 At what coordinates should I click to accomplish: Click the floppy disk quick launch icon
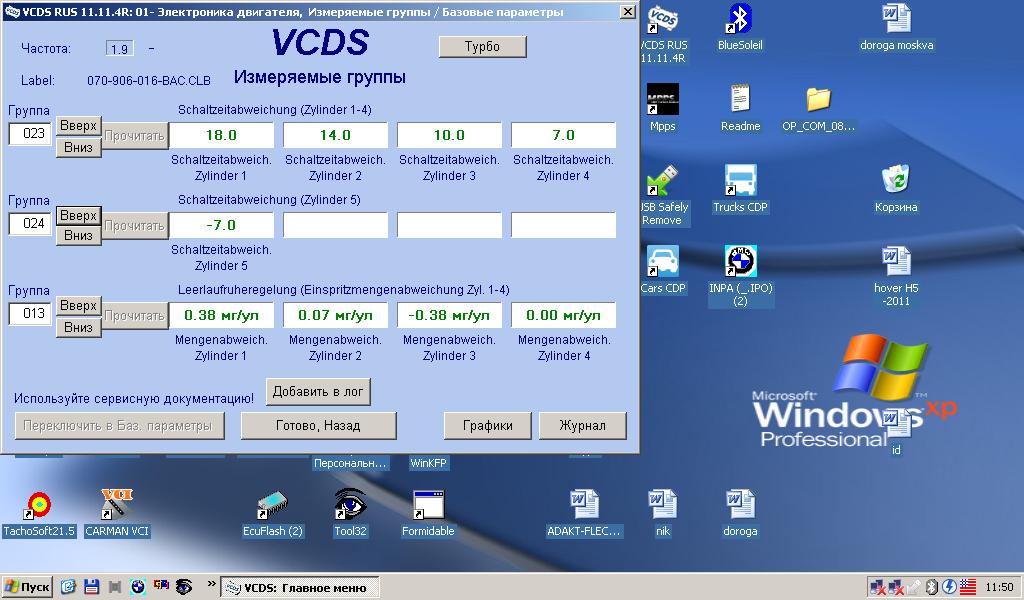click(91, 587)
